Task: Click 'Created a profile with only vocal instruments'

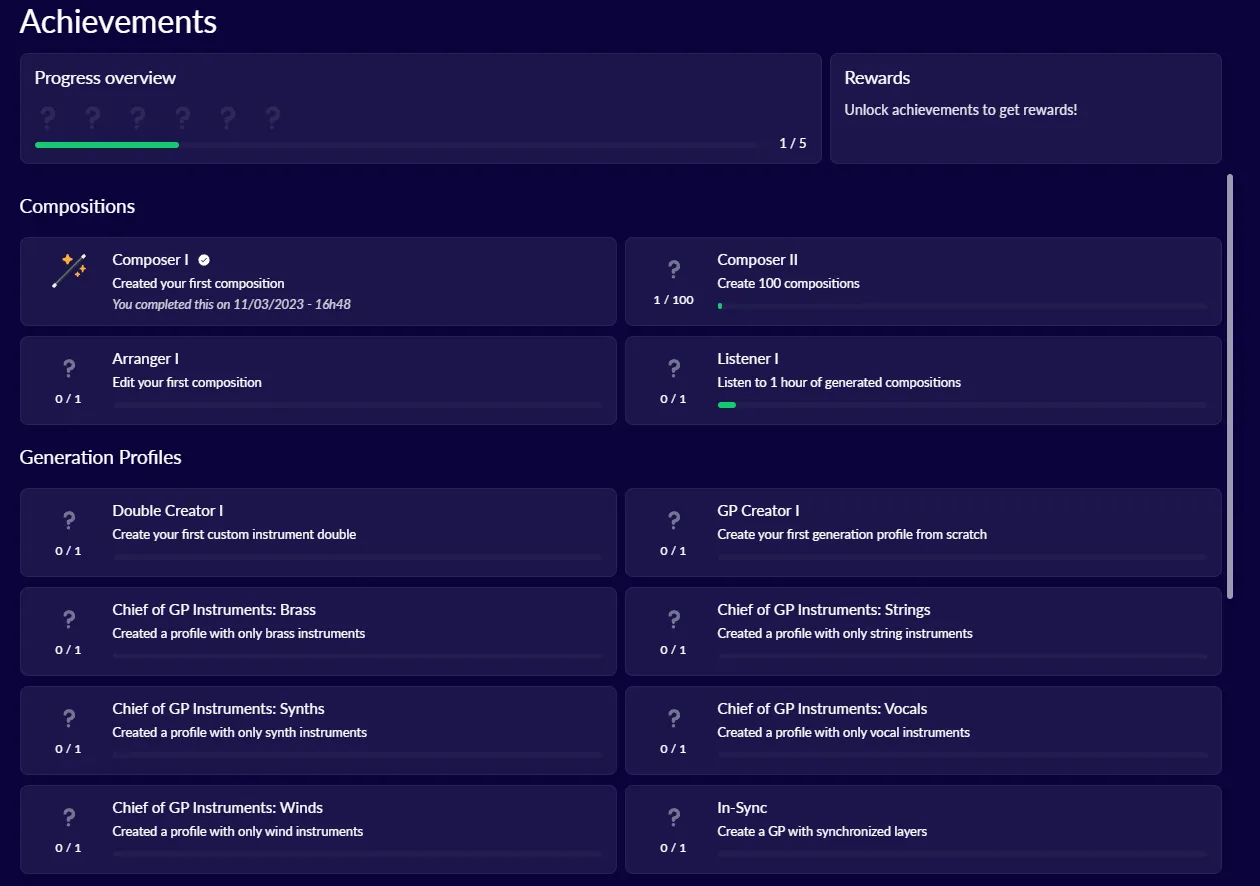Action: tap(843, 732)
